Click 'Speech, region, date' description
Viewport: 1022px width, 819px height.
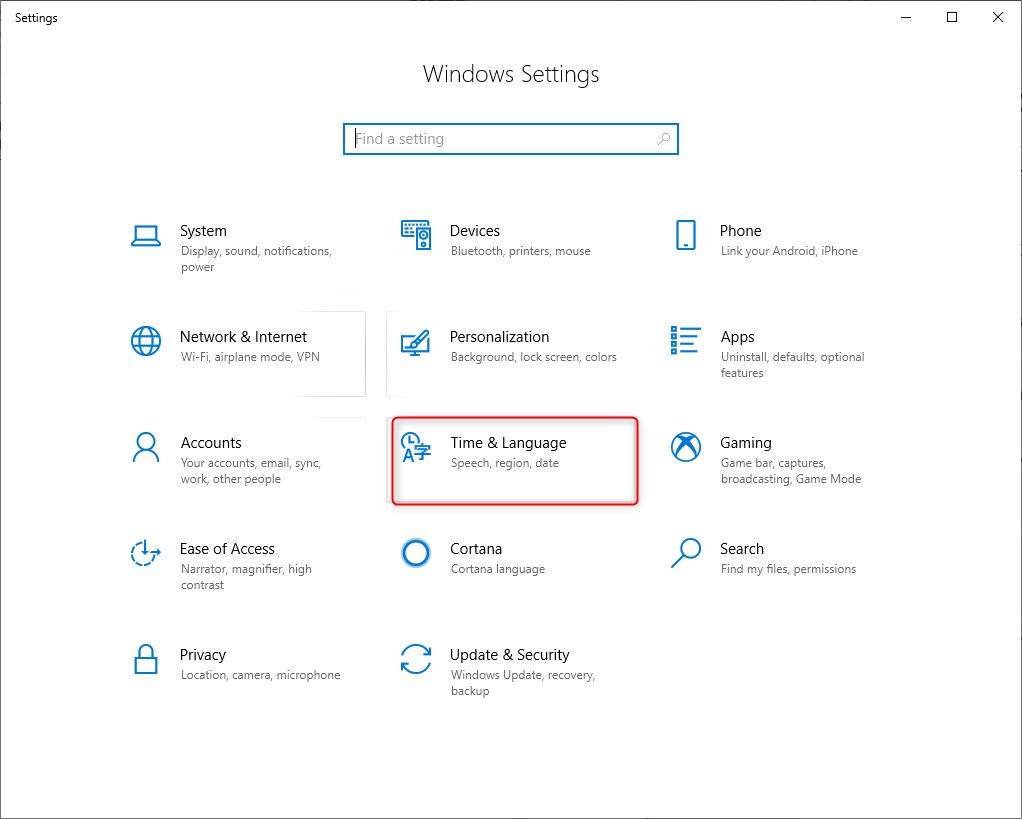[x=504, y=463]
